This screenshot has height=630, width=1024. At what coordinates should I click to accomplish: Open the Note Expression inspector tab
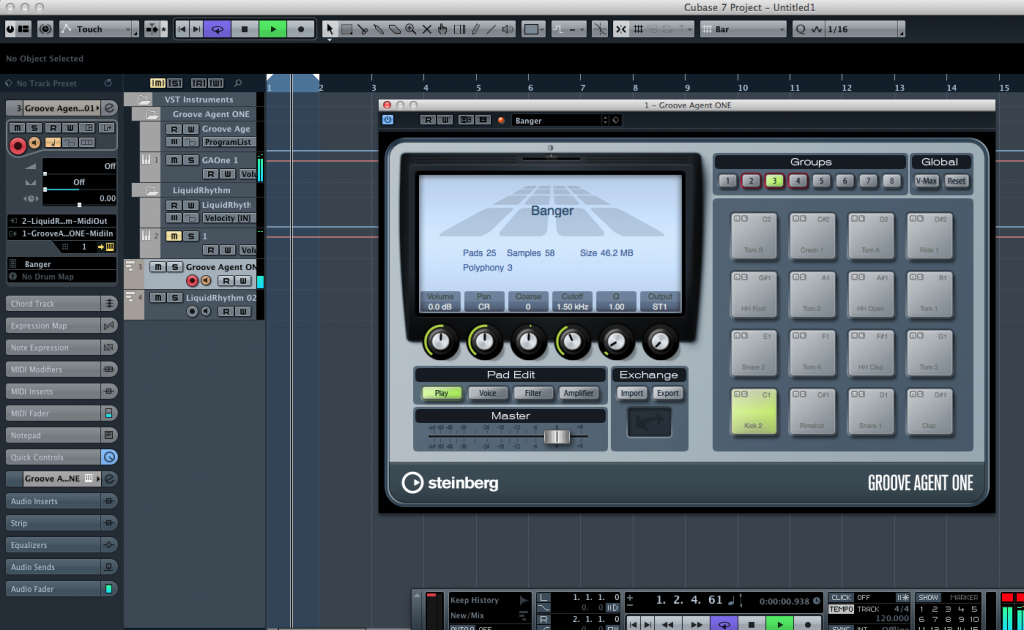tap(61, 347)
